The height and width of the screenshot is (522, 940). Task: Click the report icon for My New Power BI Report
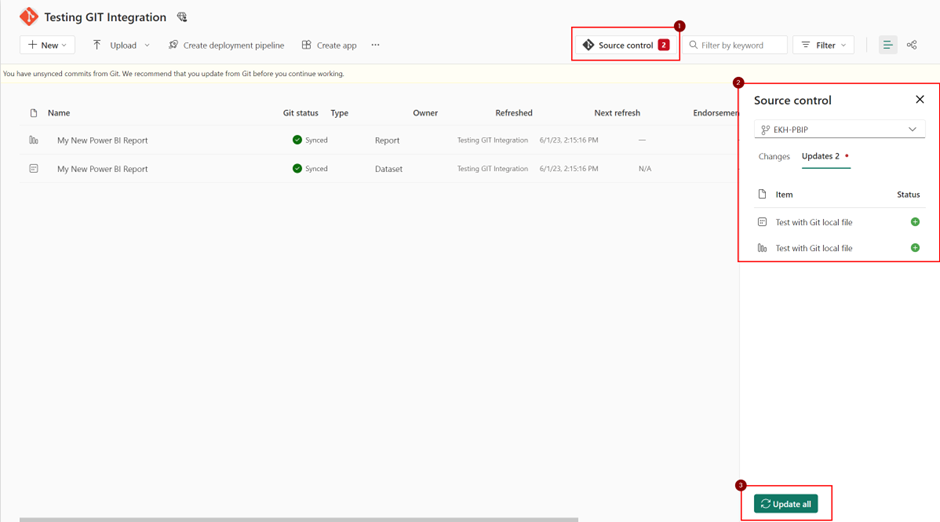click(34, 140)
